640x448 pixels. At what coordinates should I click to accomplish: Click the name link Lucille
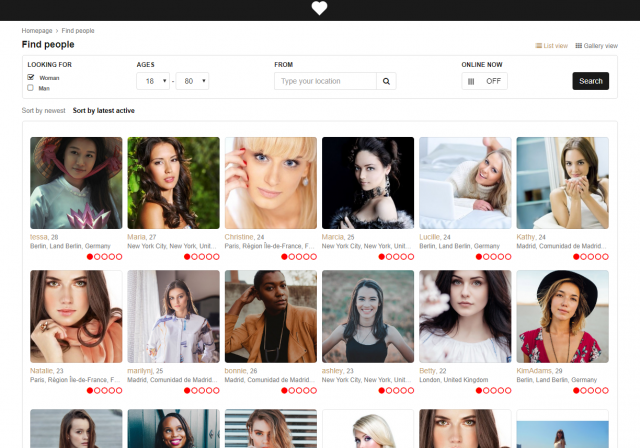429,237
